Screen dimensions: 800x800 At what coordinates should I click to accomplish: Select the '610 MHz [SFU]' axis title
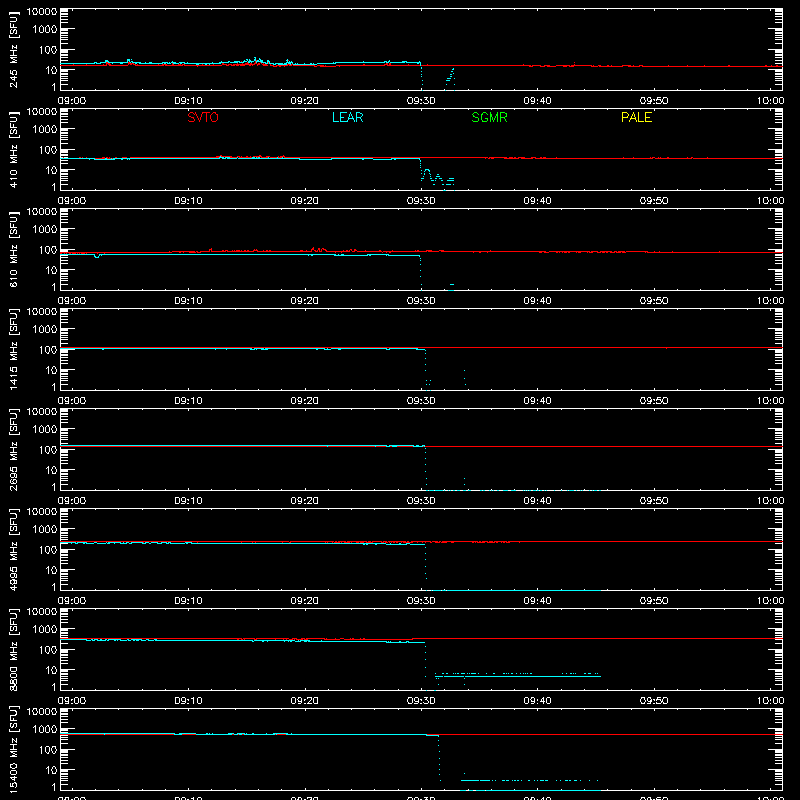14,249
